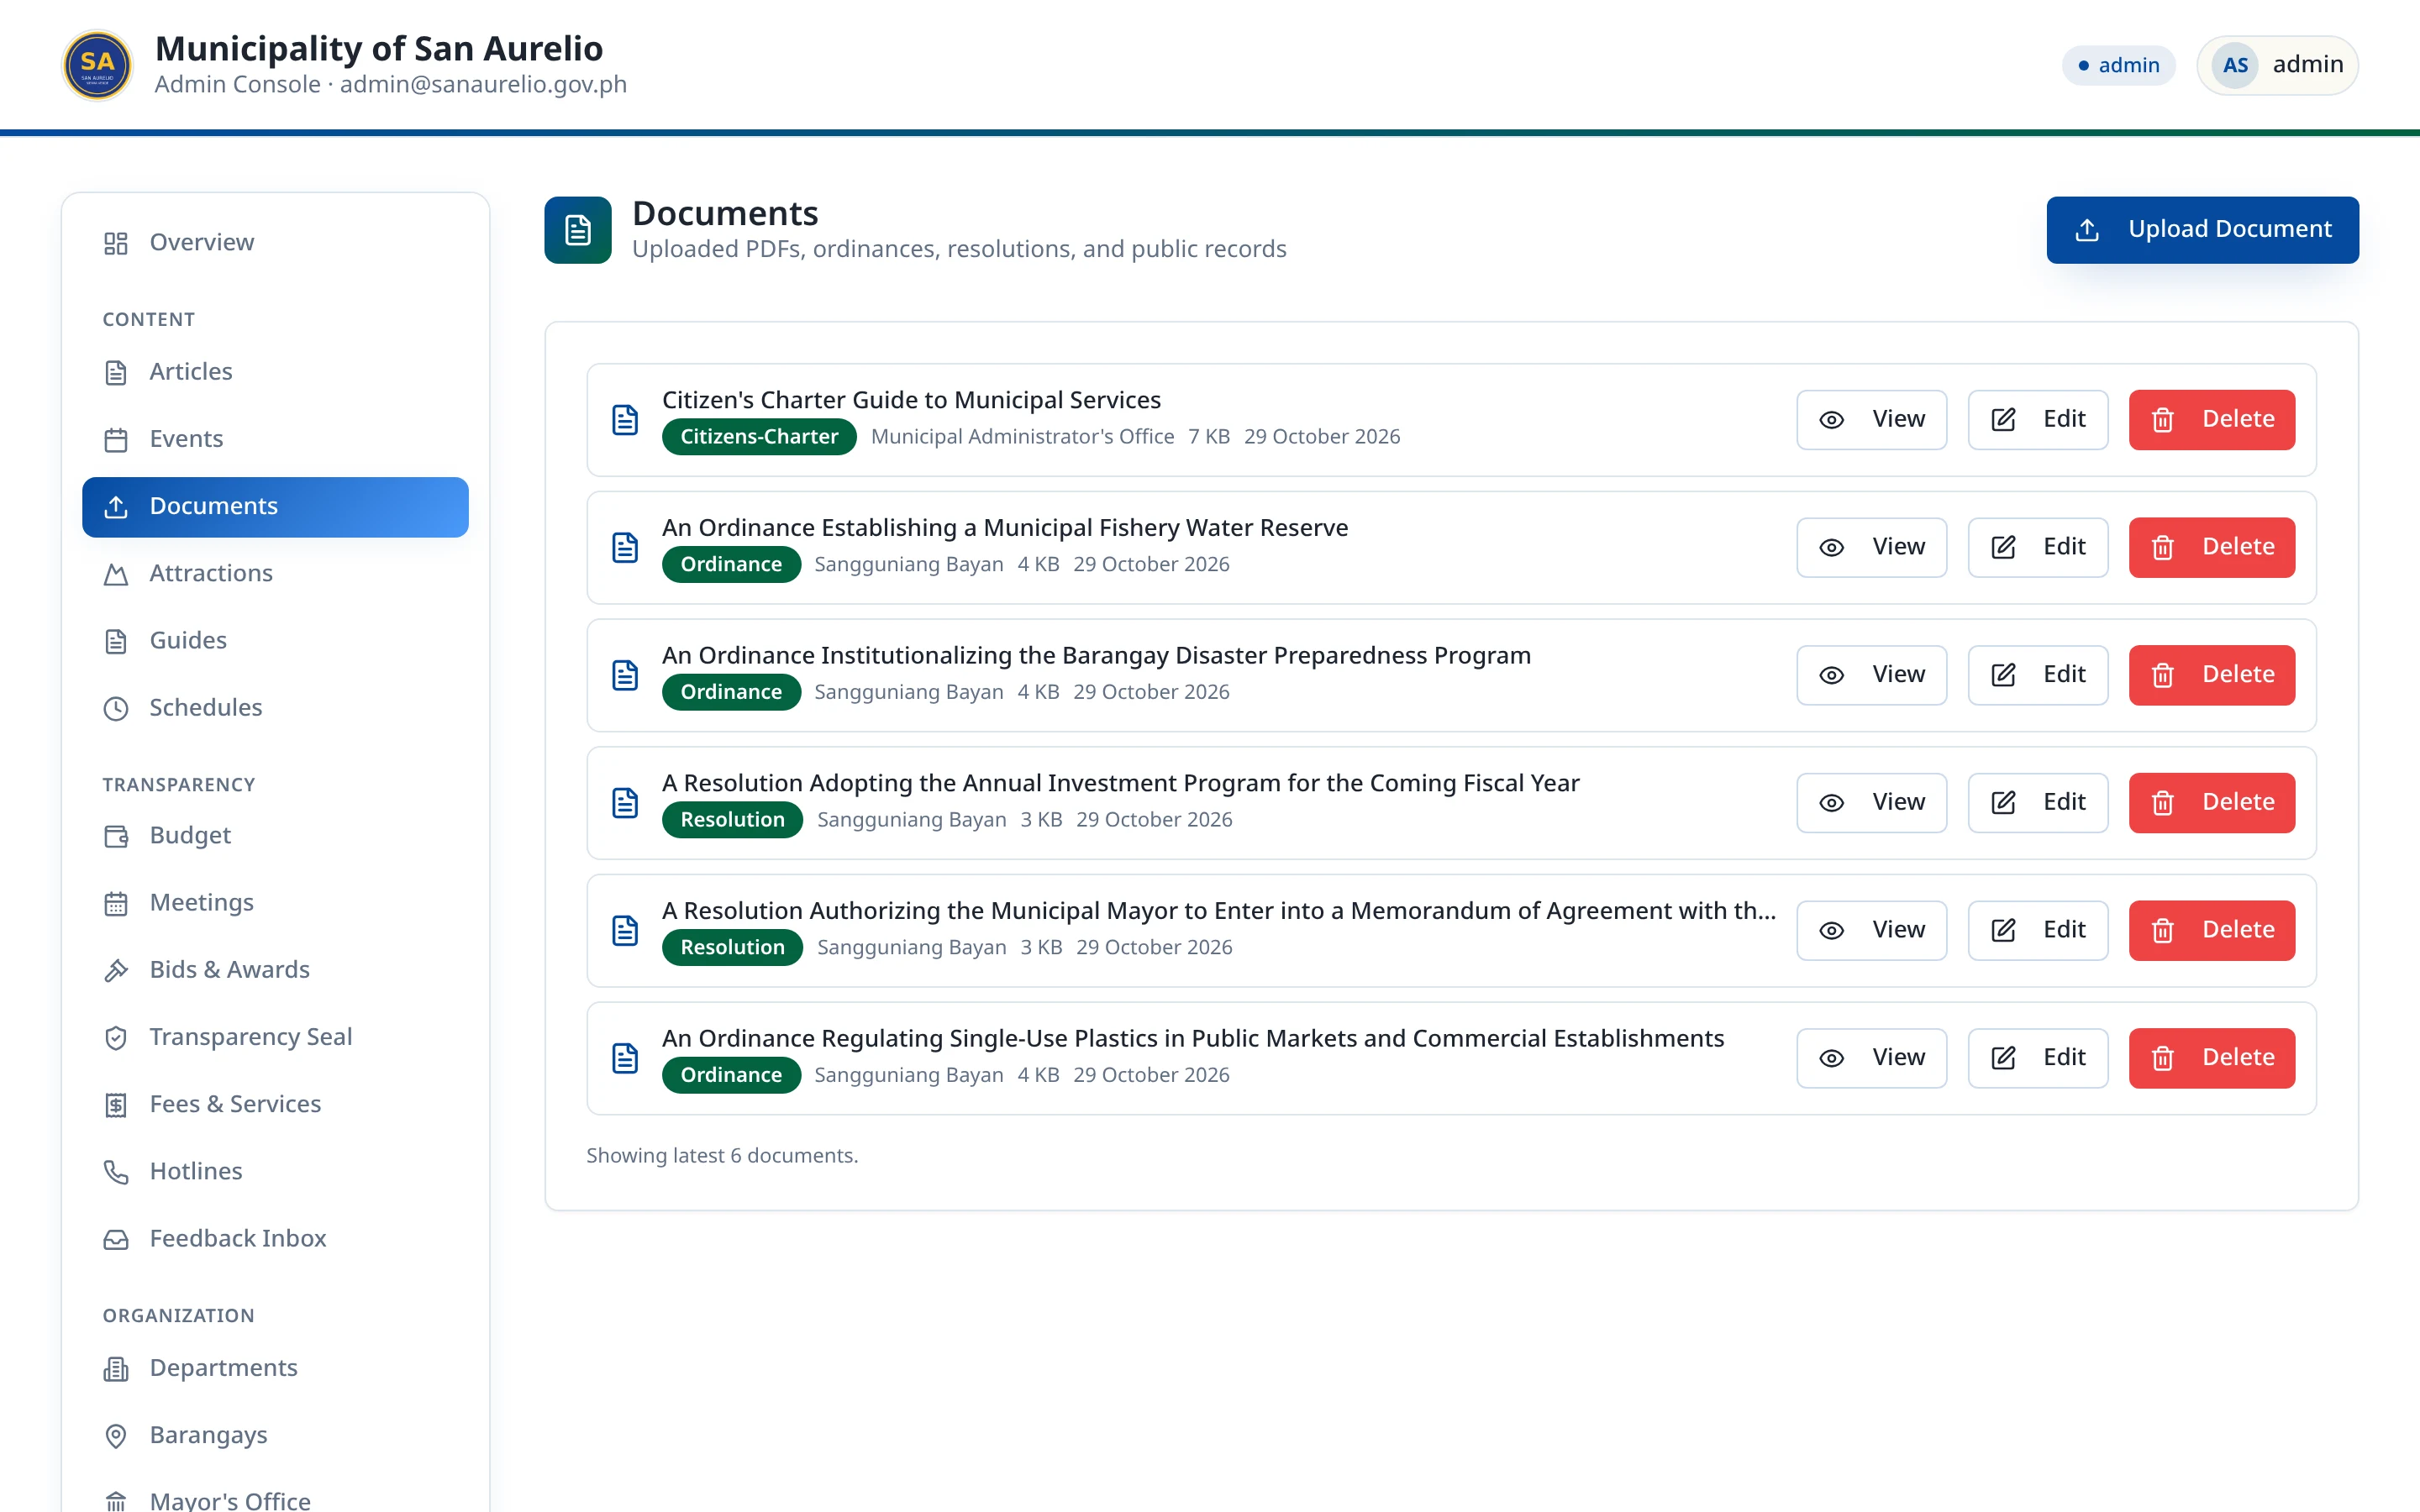Edit the Citizen's Charter Guide document
The width and height of the screenshot is (2420, 1512).
coord(2037,419)
